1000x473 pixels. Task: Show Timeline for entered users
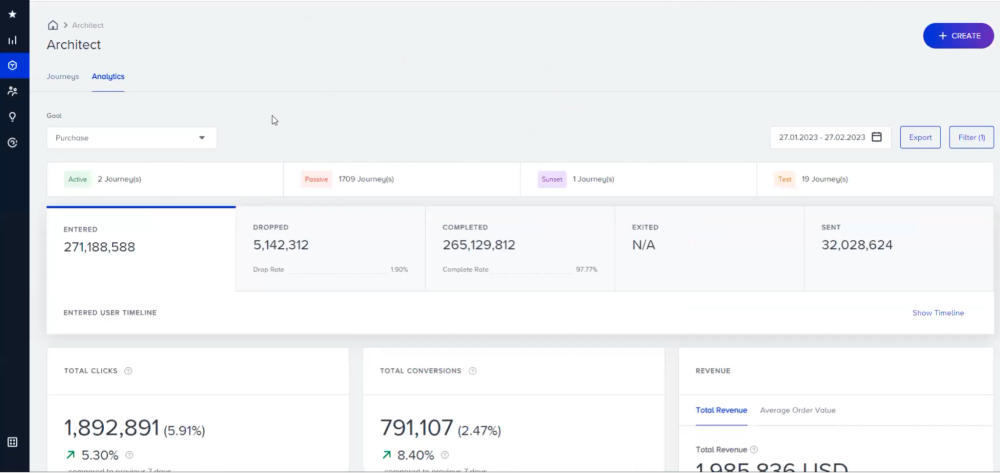point(937,313)
